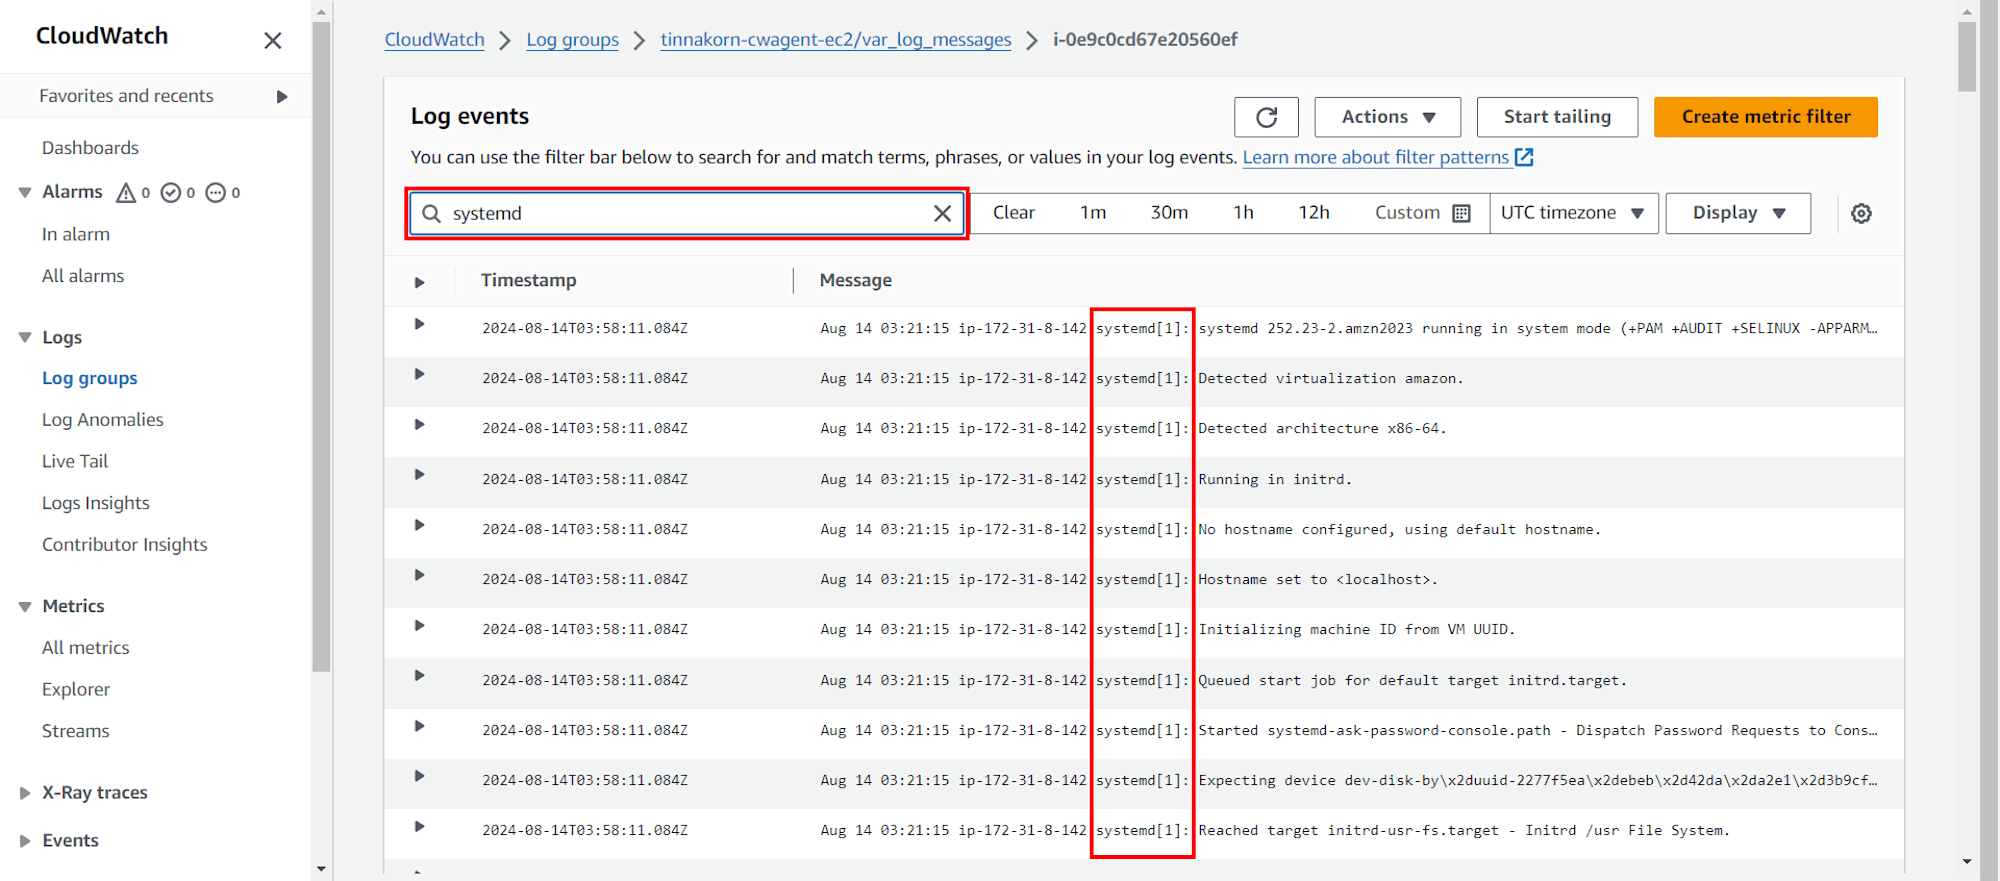Open All metrics in the sidebar

(x=86, y=648)
